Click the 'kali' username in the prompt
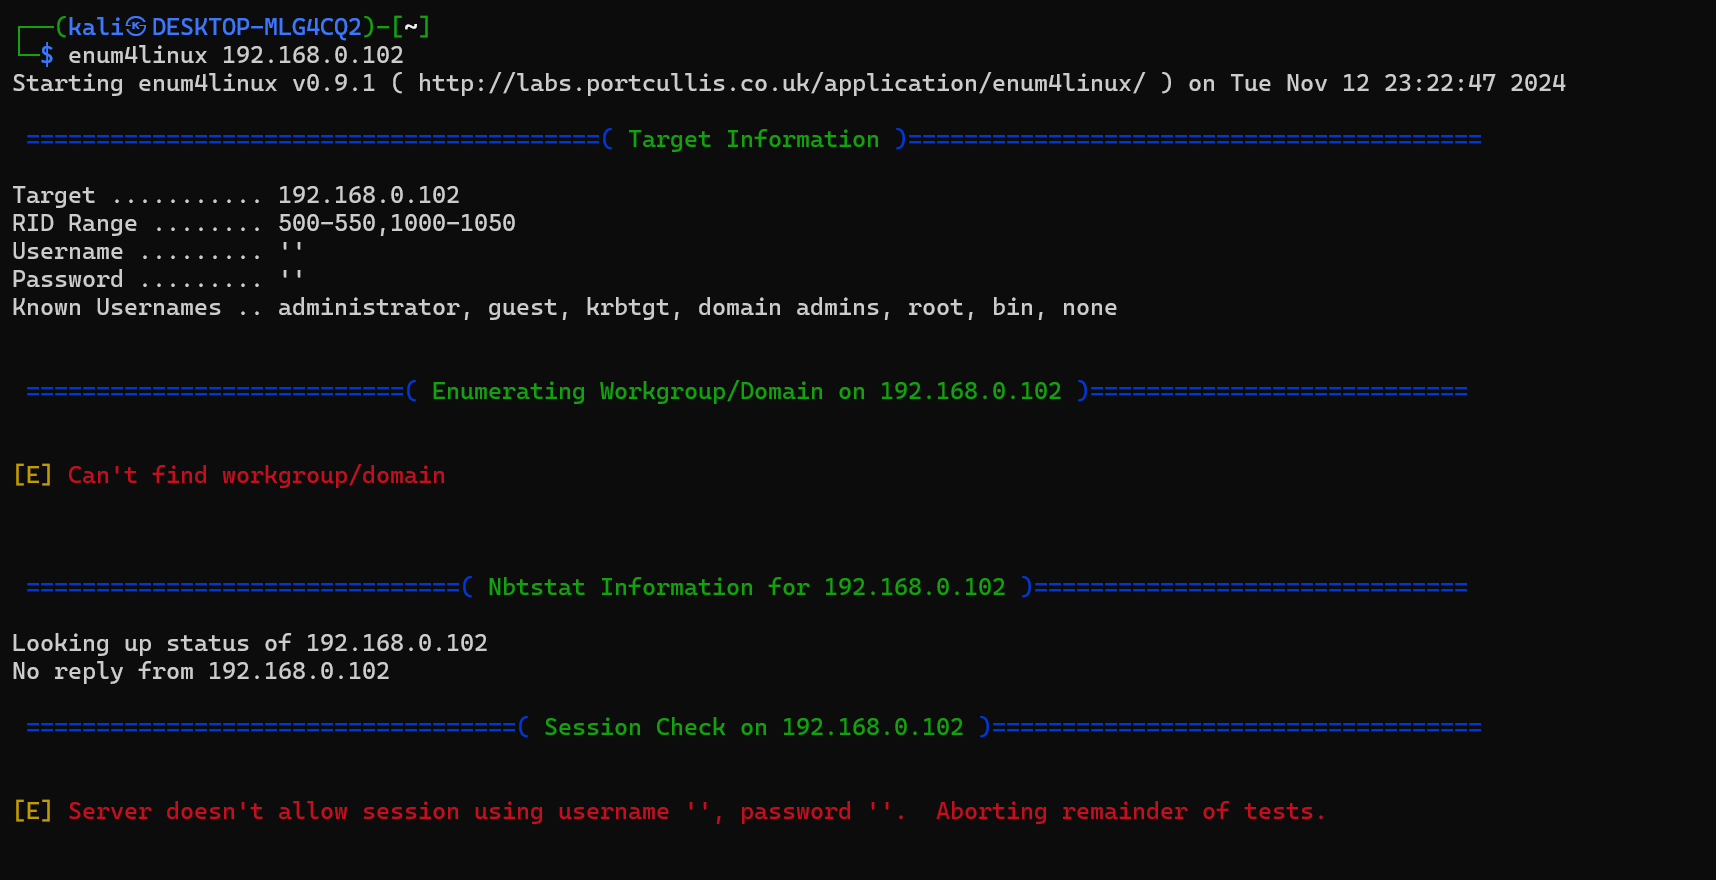 point(97,28)
